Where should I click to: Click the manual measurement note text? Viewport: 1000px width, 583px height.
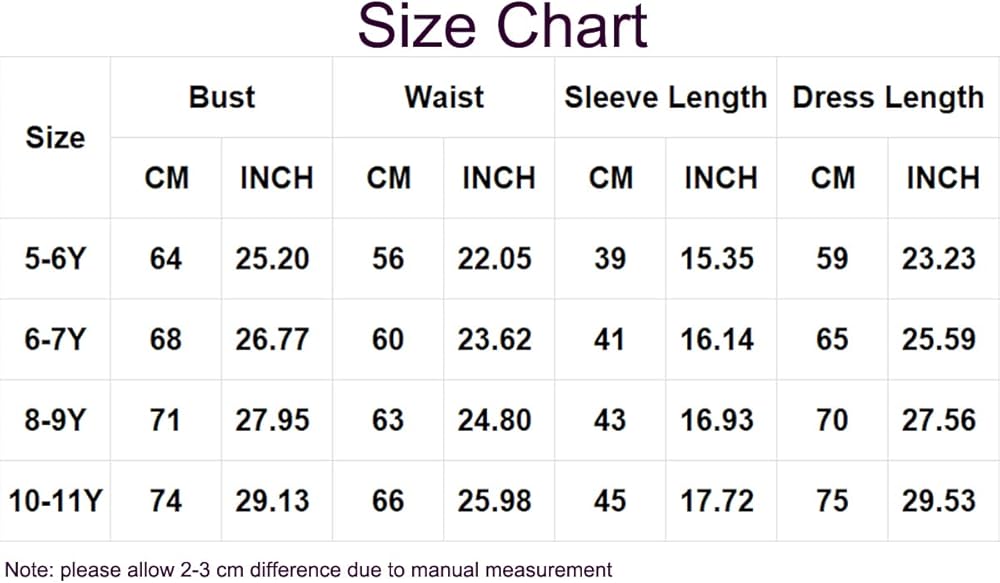pos(307,570)
